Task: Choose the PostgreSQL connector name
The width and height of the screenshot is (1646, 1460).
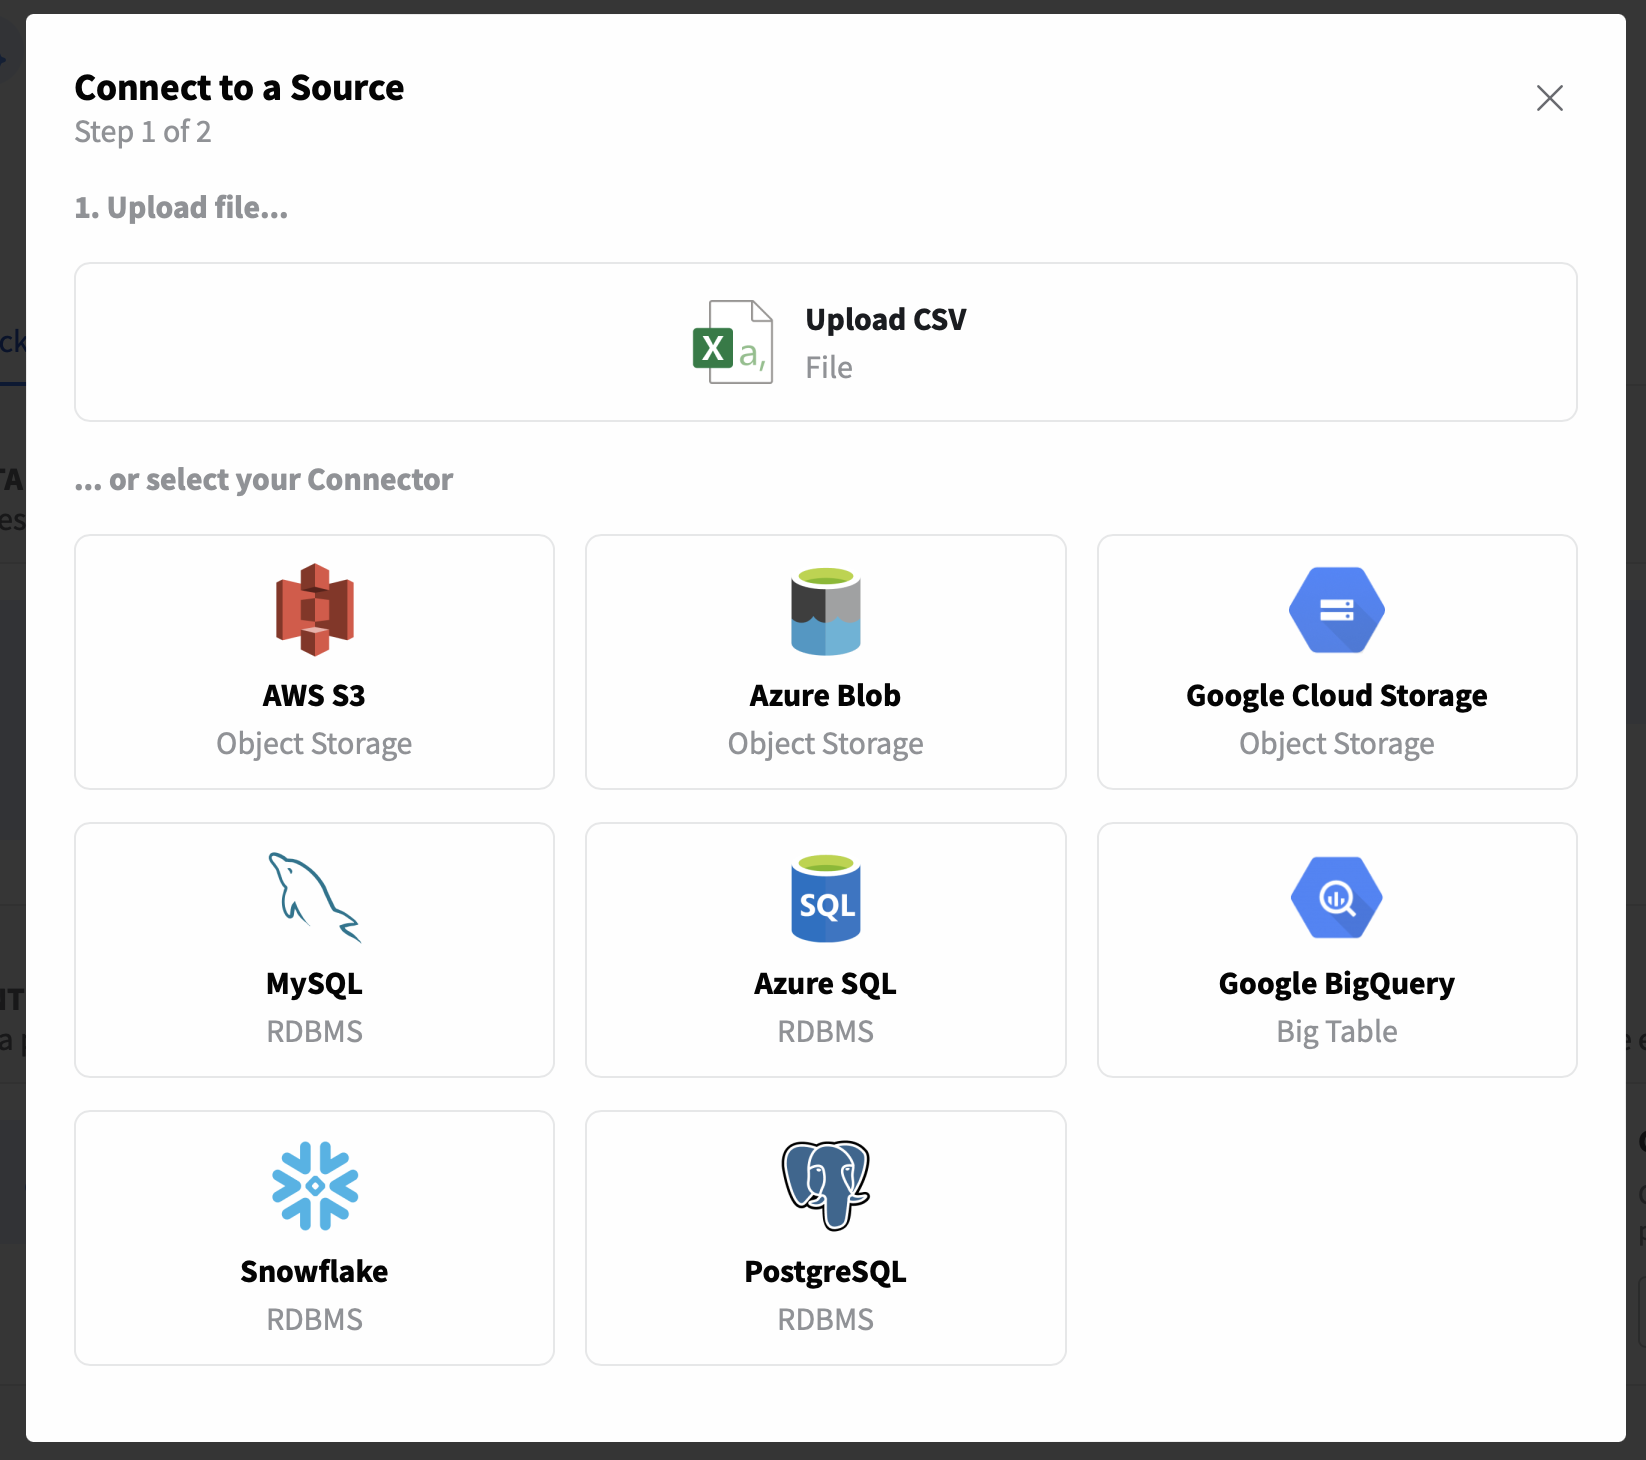Action: pos(826,1272)
